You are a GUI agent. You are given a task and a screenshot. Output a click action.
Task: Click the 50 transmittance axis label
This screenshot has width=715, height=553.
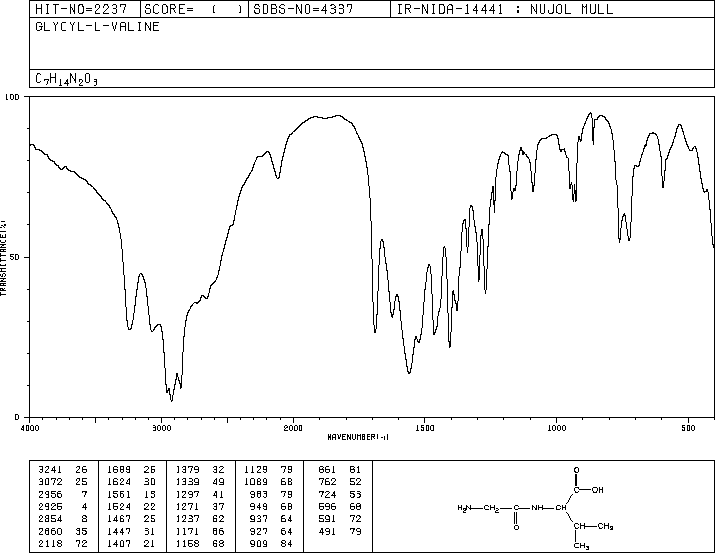[15, 257]
